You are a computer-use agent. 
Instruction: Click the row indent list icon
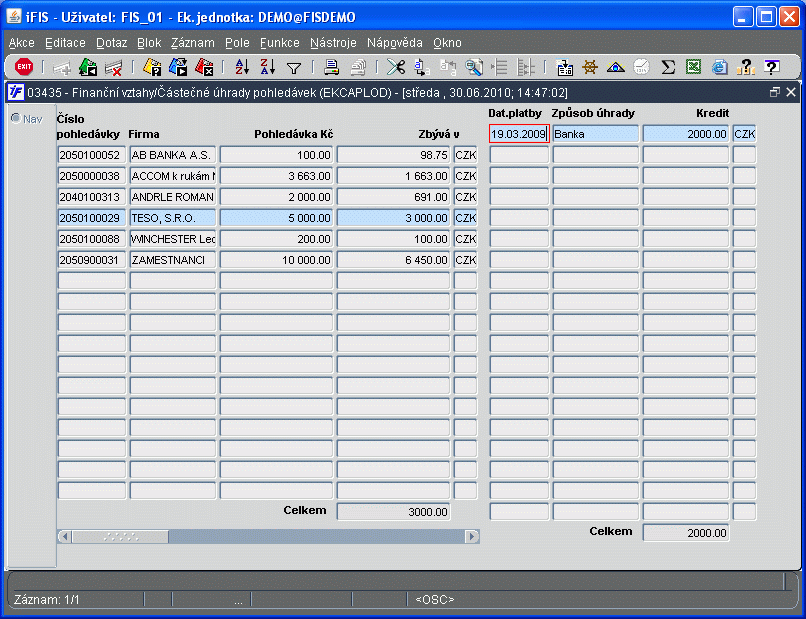coord(499,67)
